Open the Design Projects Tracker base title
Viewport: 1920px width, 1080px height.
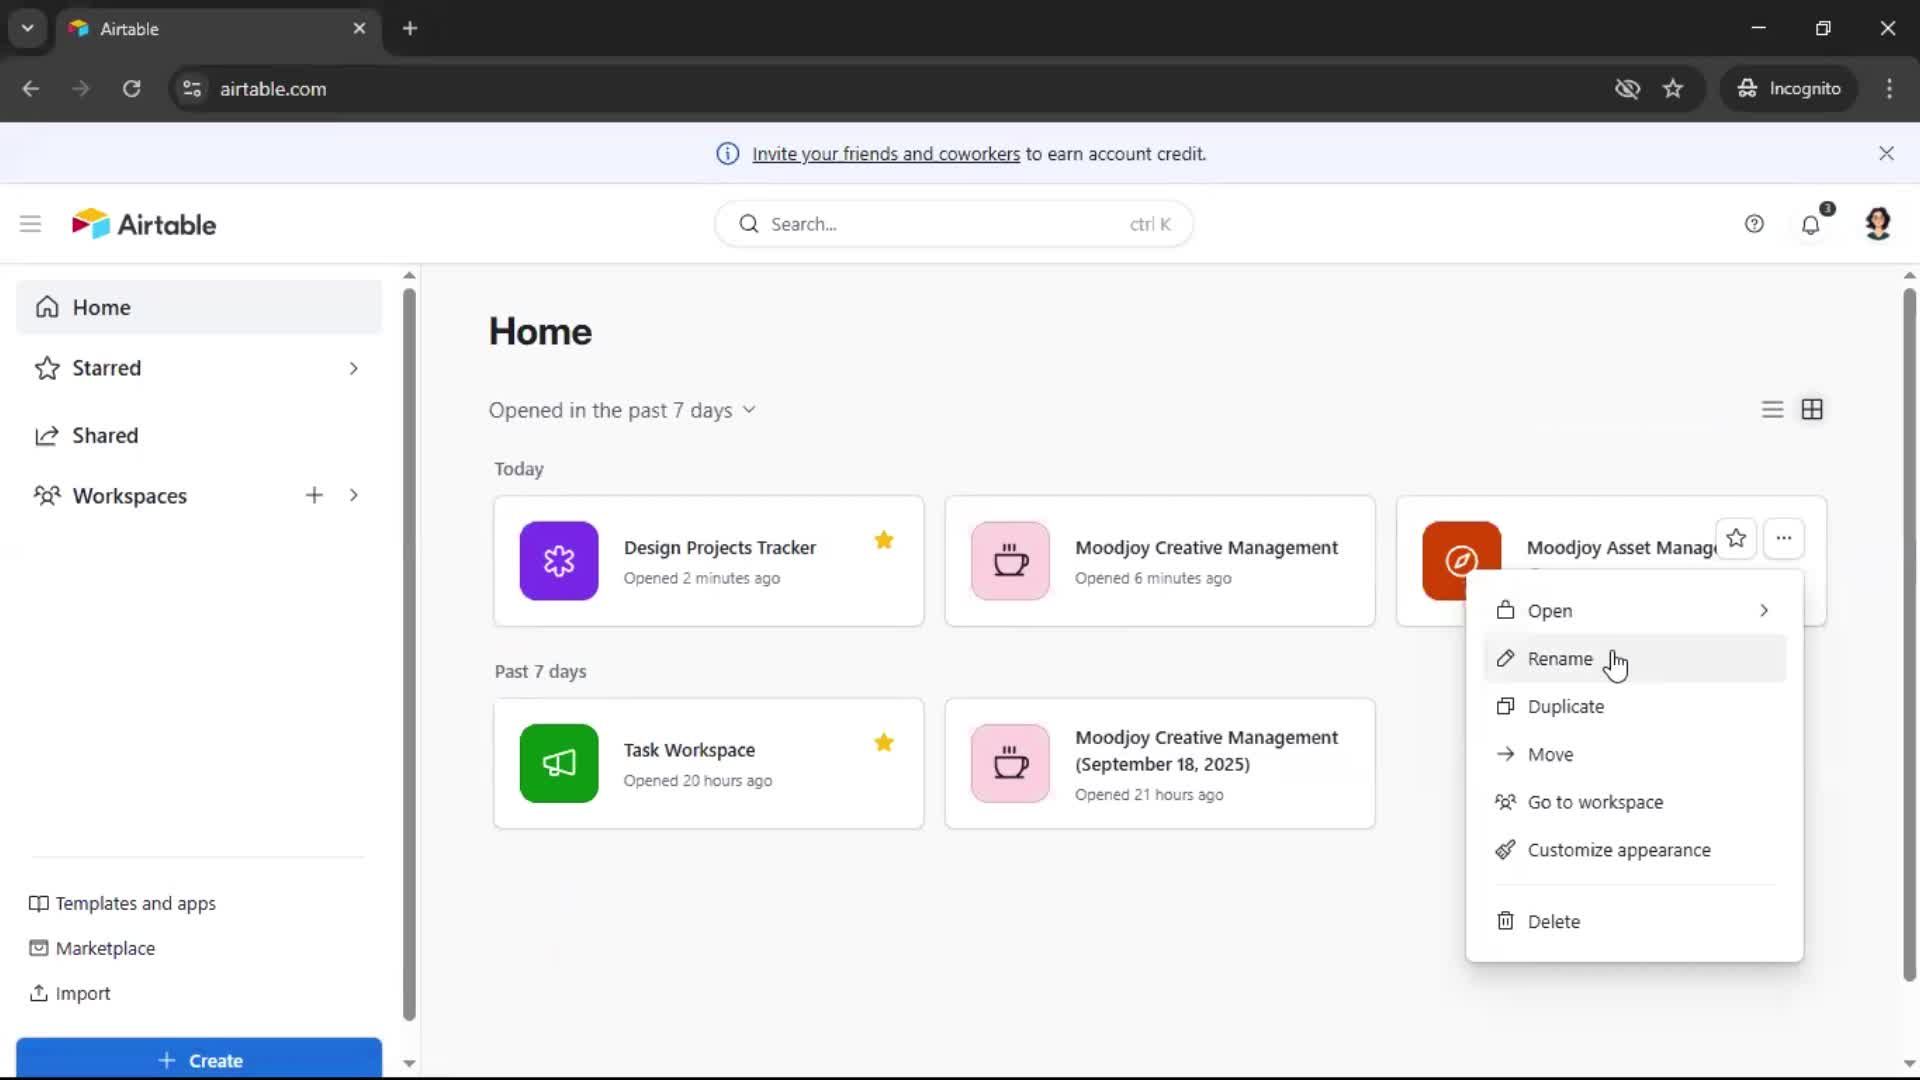point(720,548)
